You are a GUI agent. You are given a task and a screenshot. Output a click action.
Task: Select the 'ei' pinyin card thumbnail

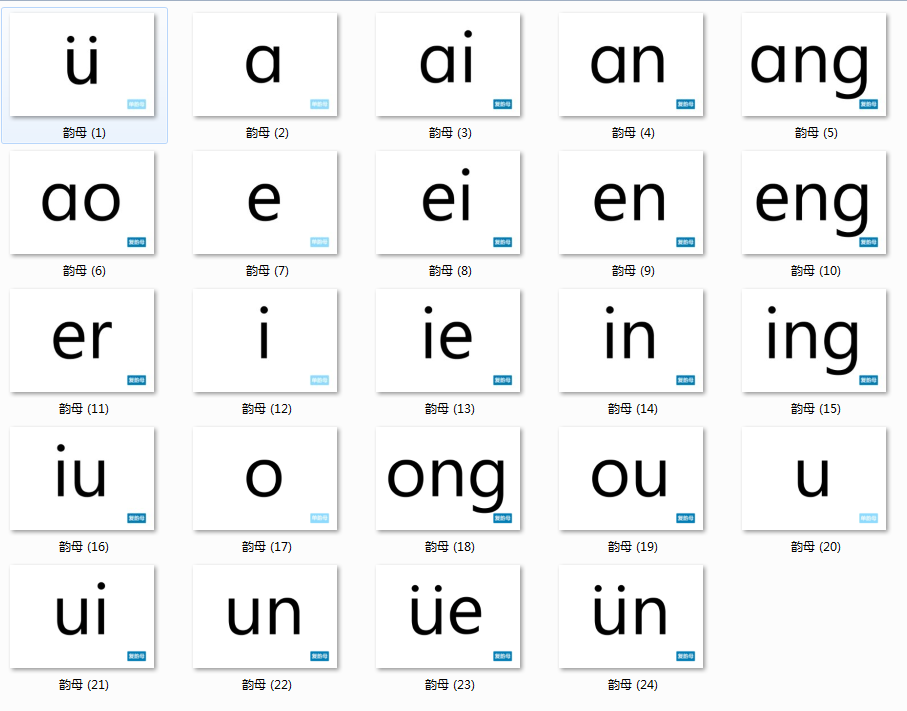(x=448, y=202)
